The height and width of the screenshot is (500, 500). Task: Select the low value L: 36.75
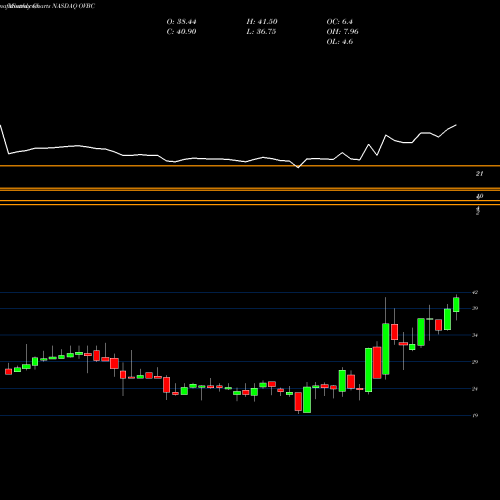click(x=261, y=32)
